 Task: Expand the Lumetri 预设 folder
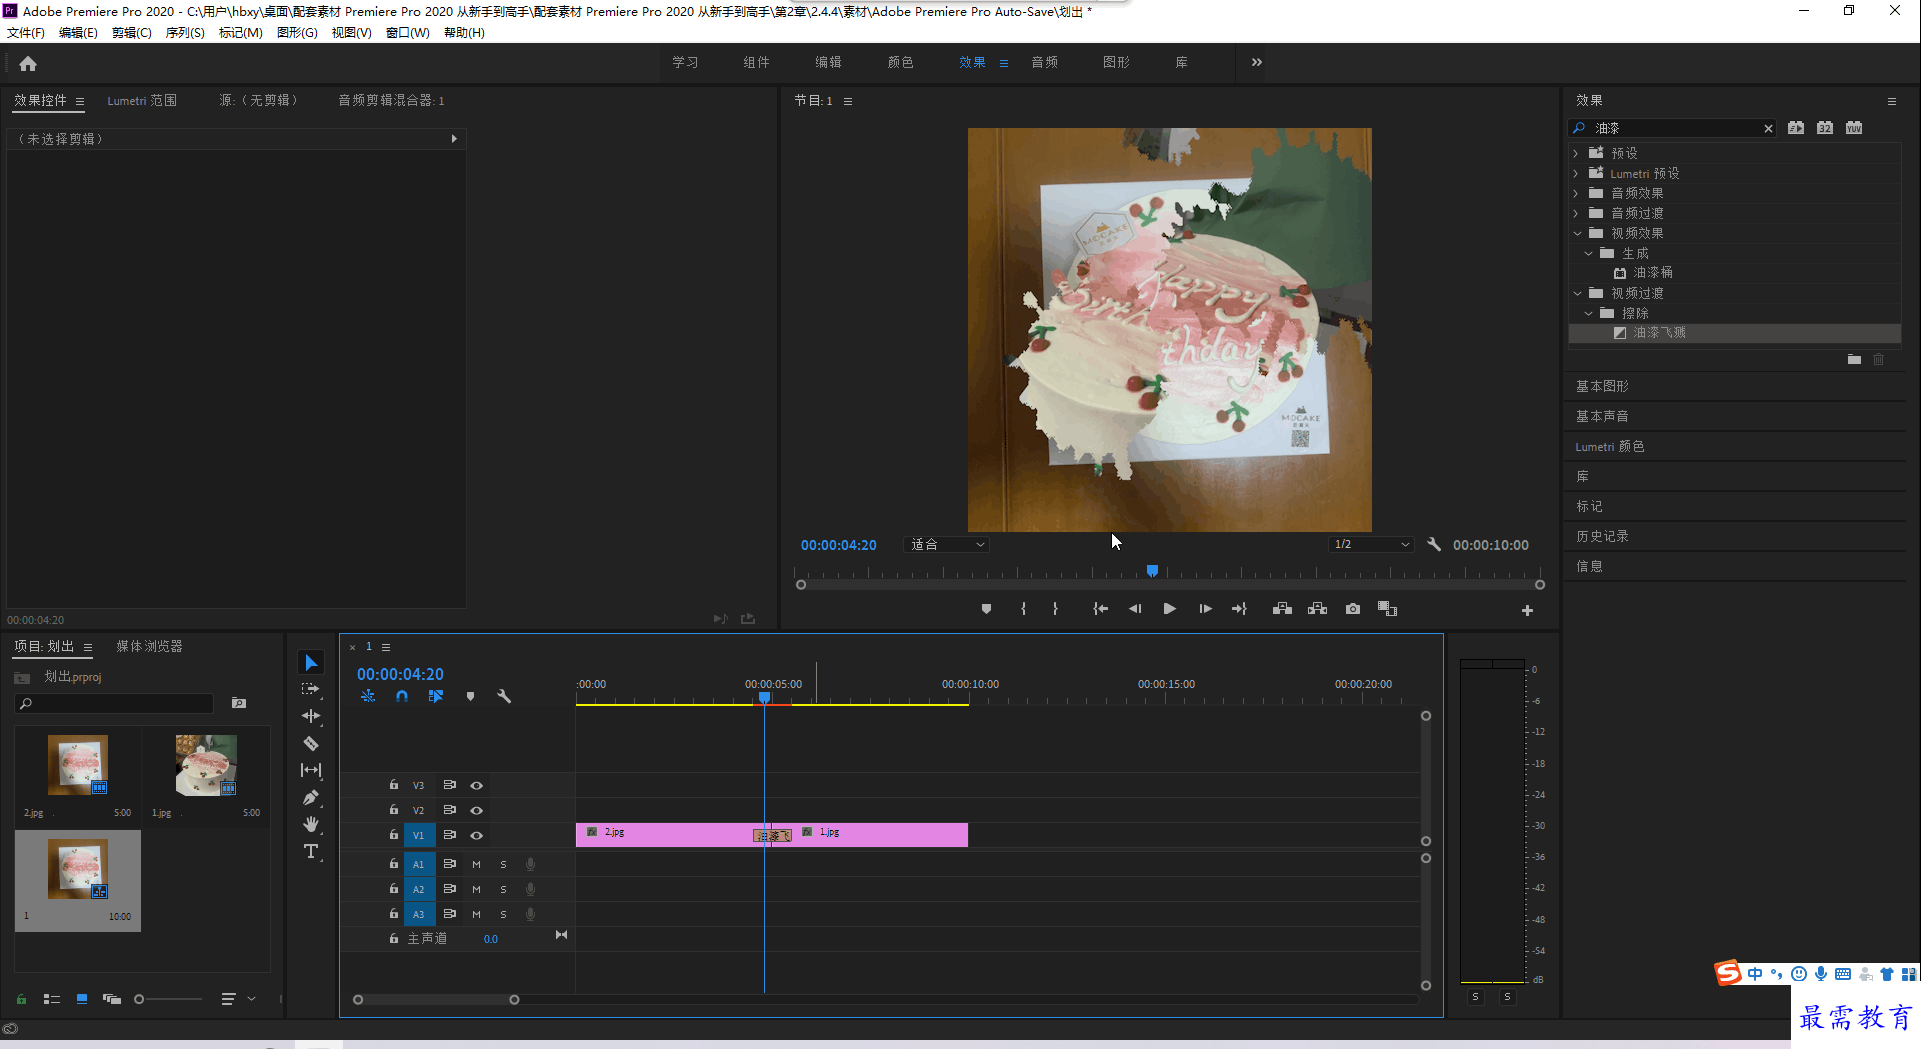(x=1576, y=173)
